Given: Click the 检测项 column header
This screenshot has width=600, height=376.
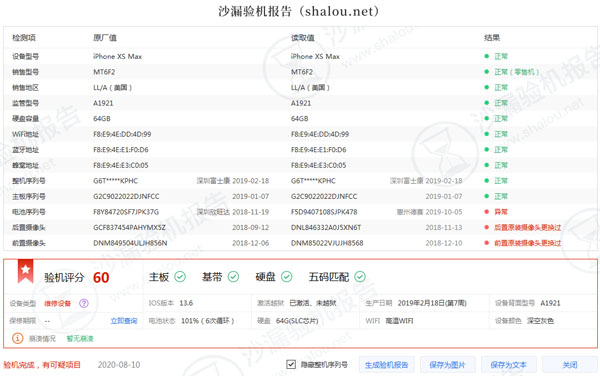Looking at the screenshot, I should (24, 37).
